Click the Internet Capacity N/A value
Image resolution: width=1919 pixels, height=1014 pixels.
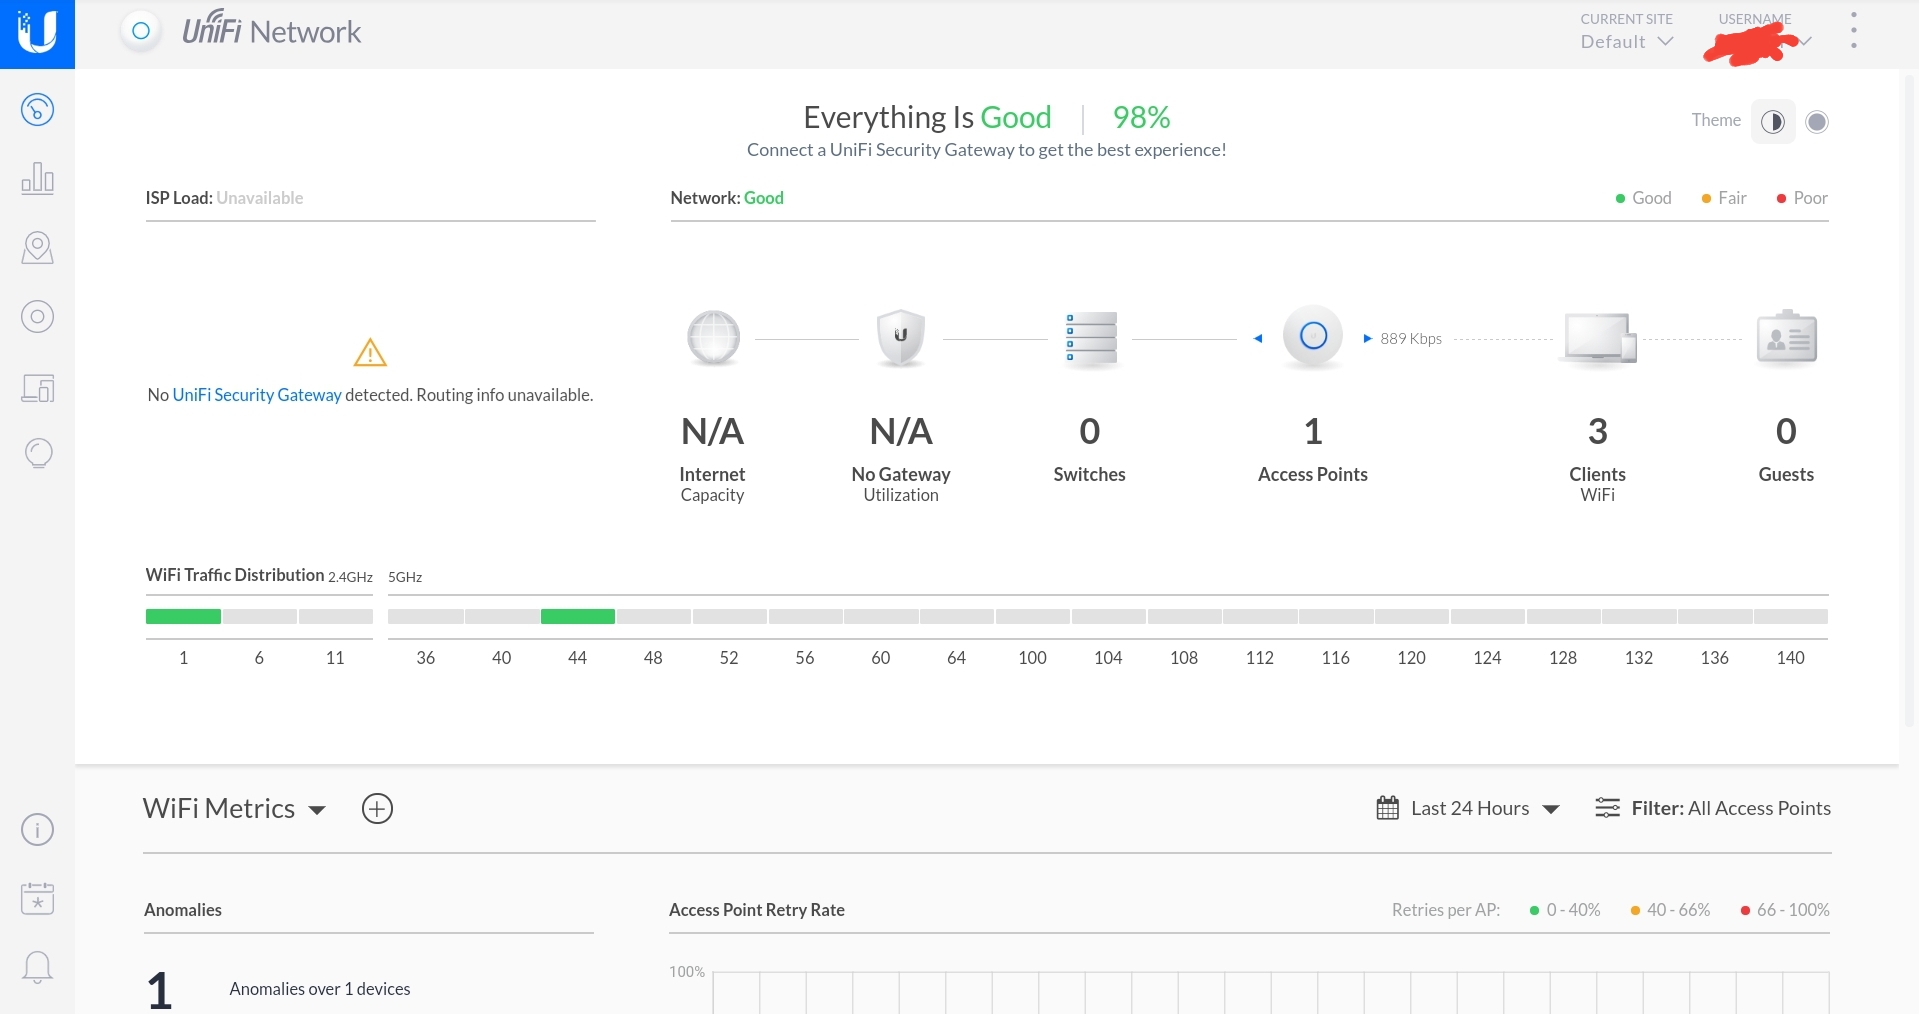(712, 431)
